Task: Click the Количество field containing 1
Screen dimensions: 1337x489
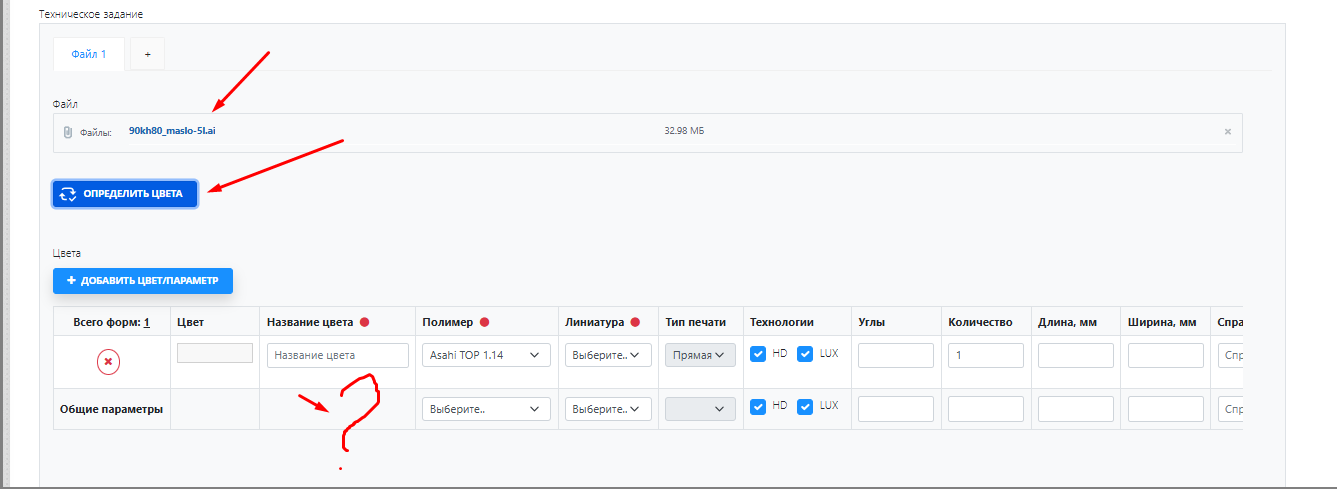Action: point(986,355)
